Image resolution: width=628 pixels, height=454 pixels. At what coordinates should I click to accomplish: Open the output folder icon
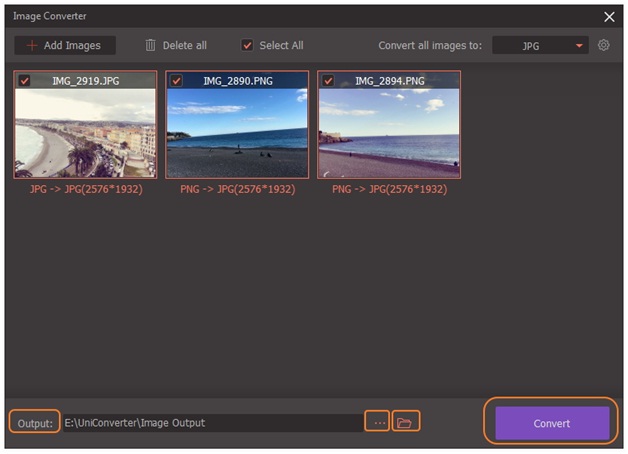coord(405,423)
